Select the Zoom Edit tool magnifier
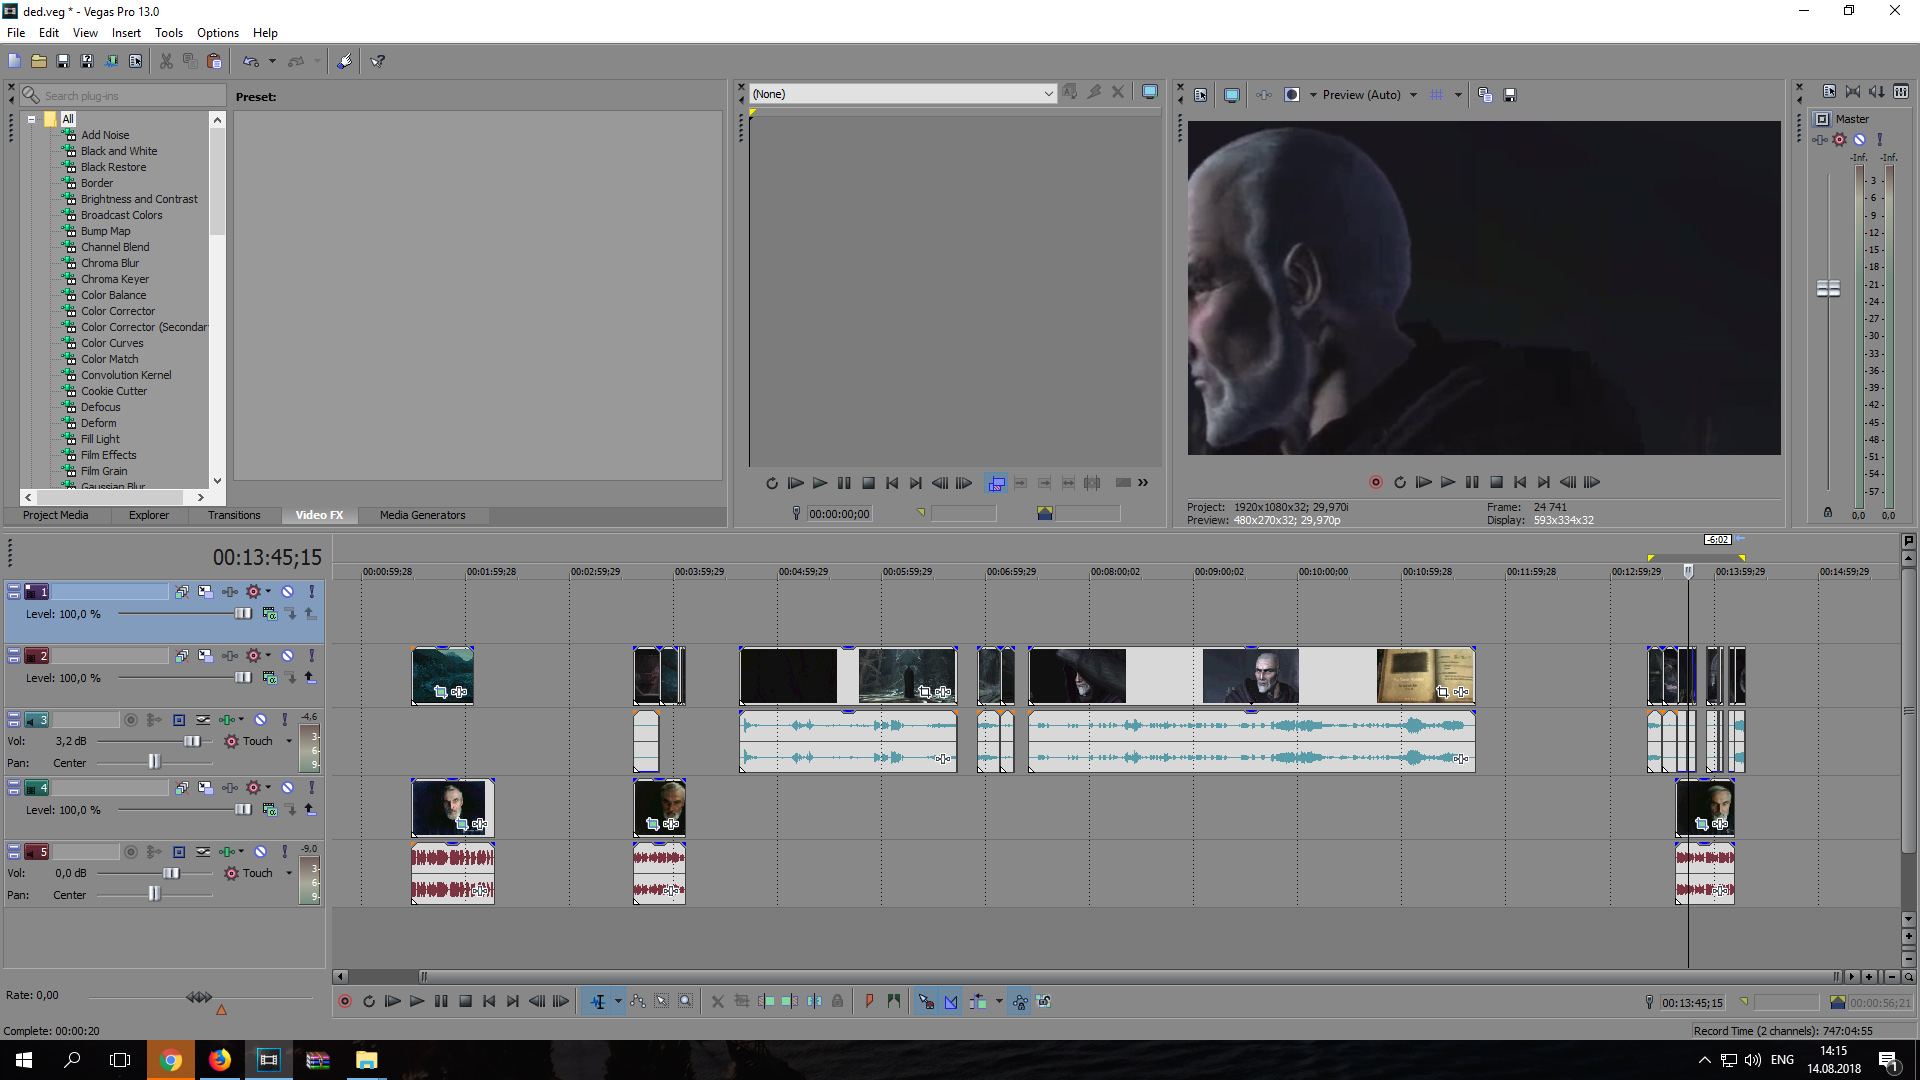Viewport: 1920px width, 1080px height. (x=686, y=1001)
